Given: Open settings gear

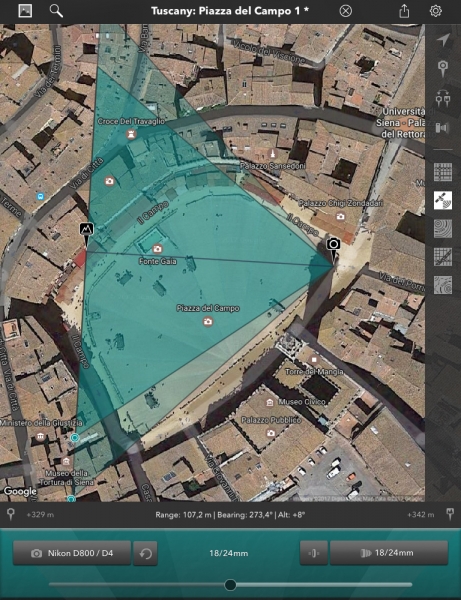Looking at the screenshot, I should click(436, 11).
